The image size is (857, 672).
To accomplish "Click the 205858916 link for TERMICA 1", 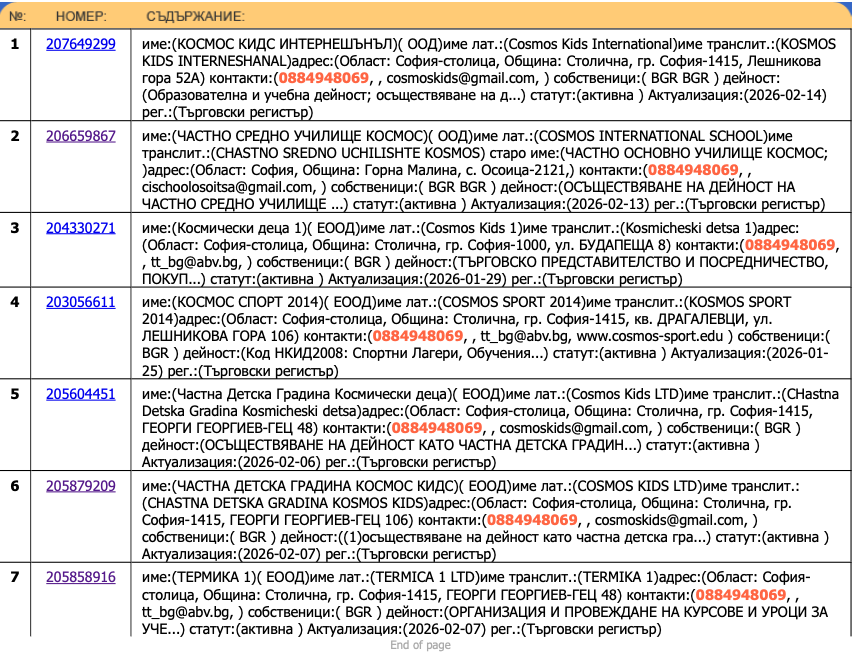I will point(81,577).
